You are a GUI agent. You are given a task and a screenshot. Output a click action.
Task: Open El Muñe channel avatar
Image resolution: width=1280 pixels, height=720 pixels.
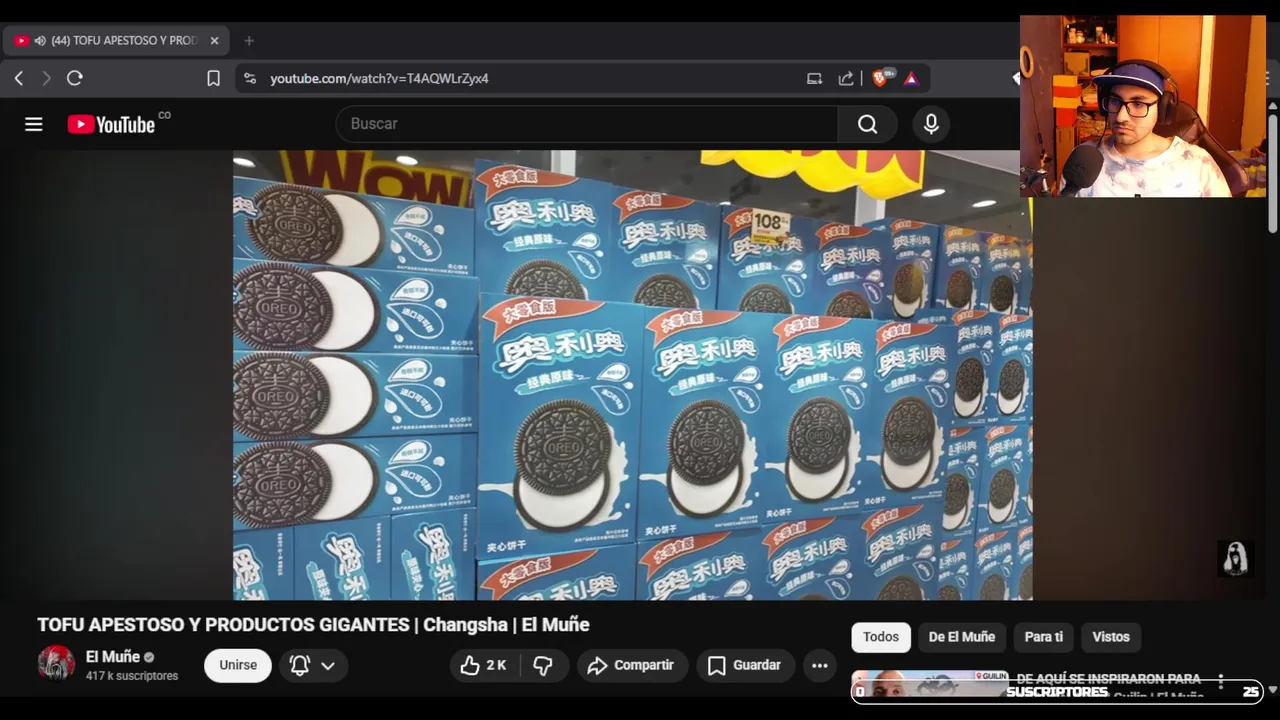(x=56, y=664)
